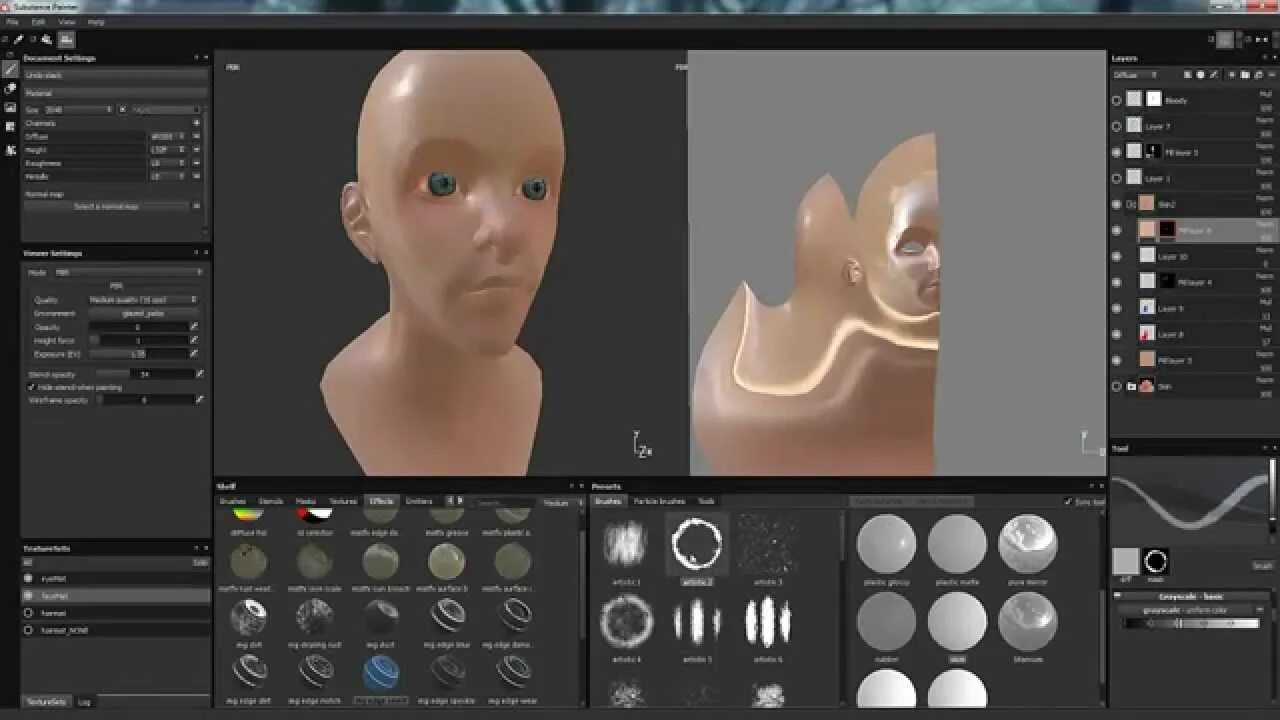Screen dimensions: 1280x720
Task: Open the document Size dropdown
Action: pos(77,109)
